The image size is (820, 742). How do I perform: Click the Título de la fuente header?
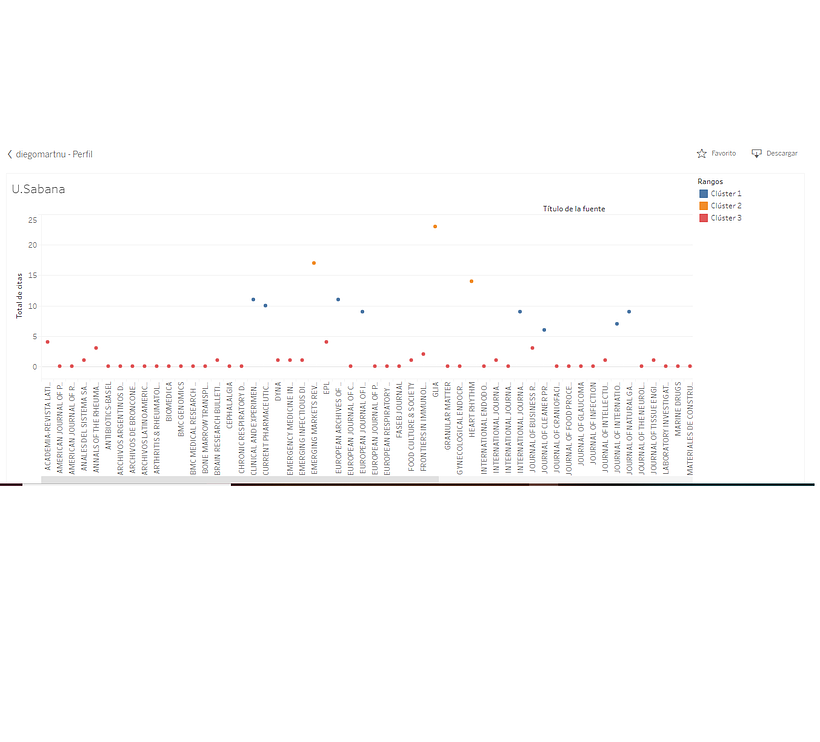click(x=574, y=209)
